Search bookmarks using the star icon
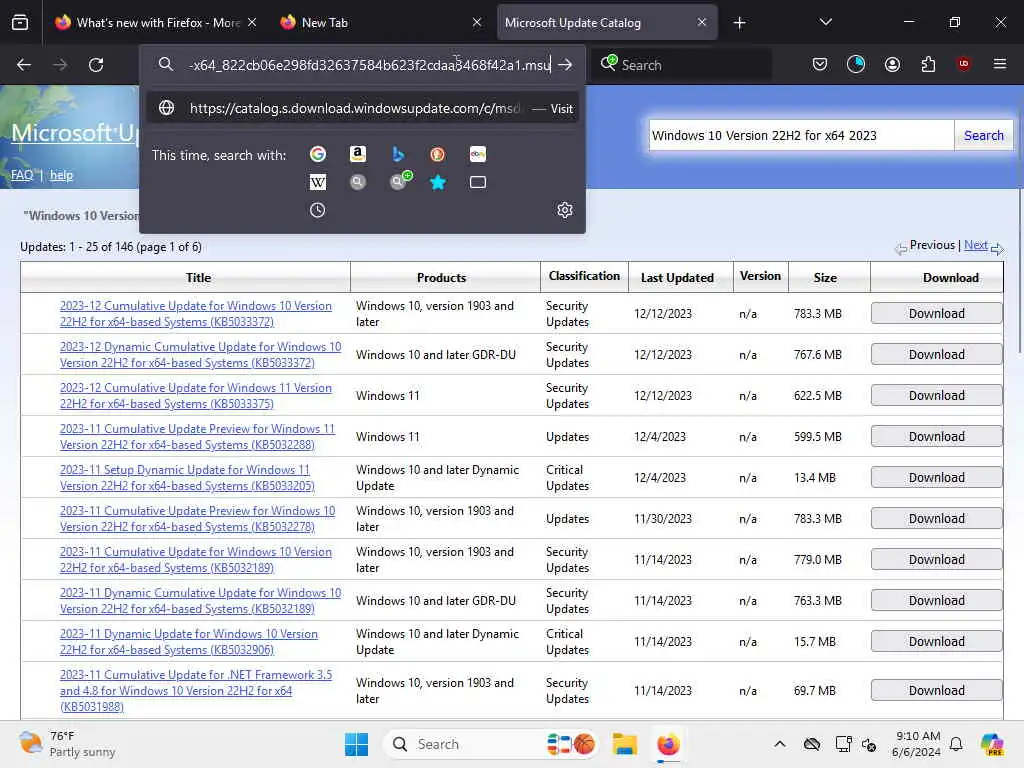This screenshot has height=768, width=1024. pyautogui.click(x=438, y=182)
